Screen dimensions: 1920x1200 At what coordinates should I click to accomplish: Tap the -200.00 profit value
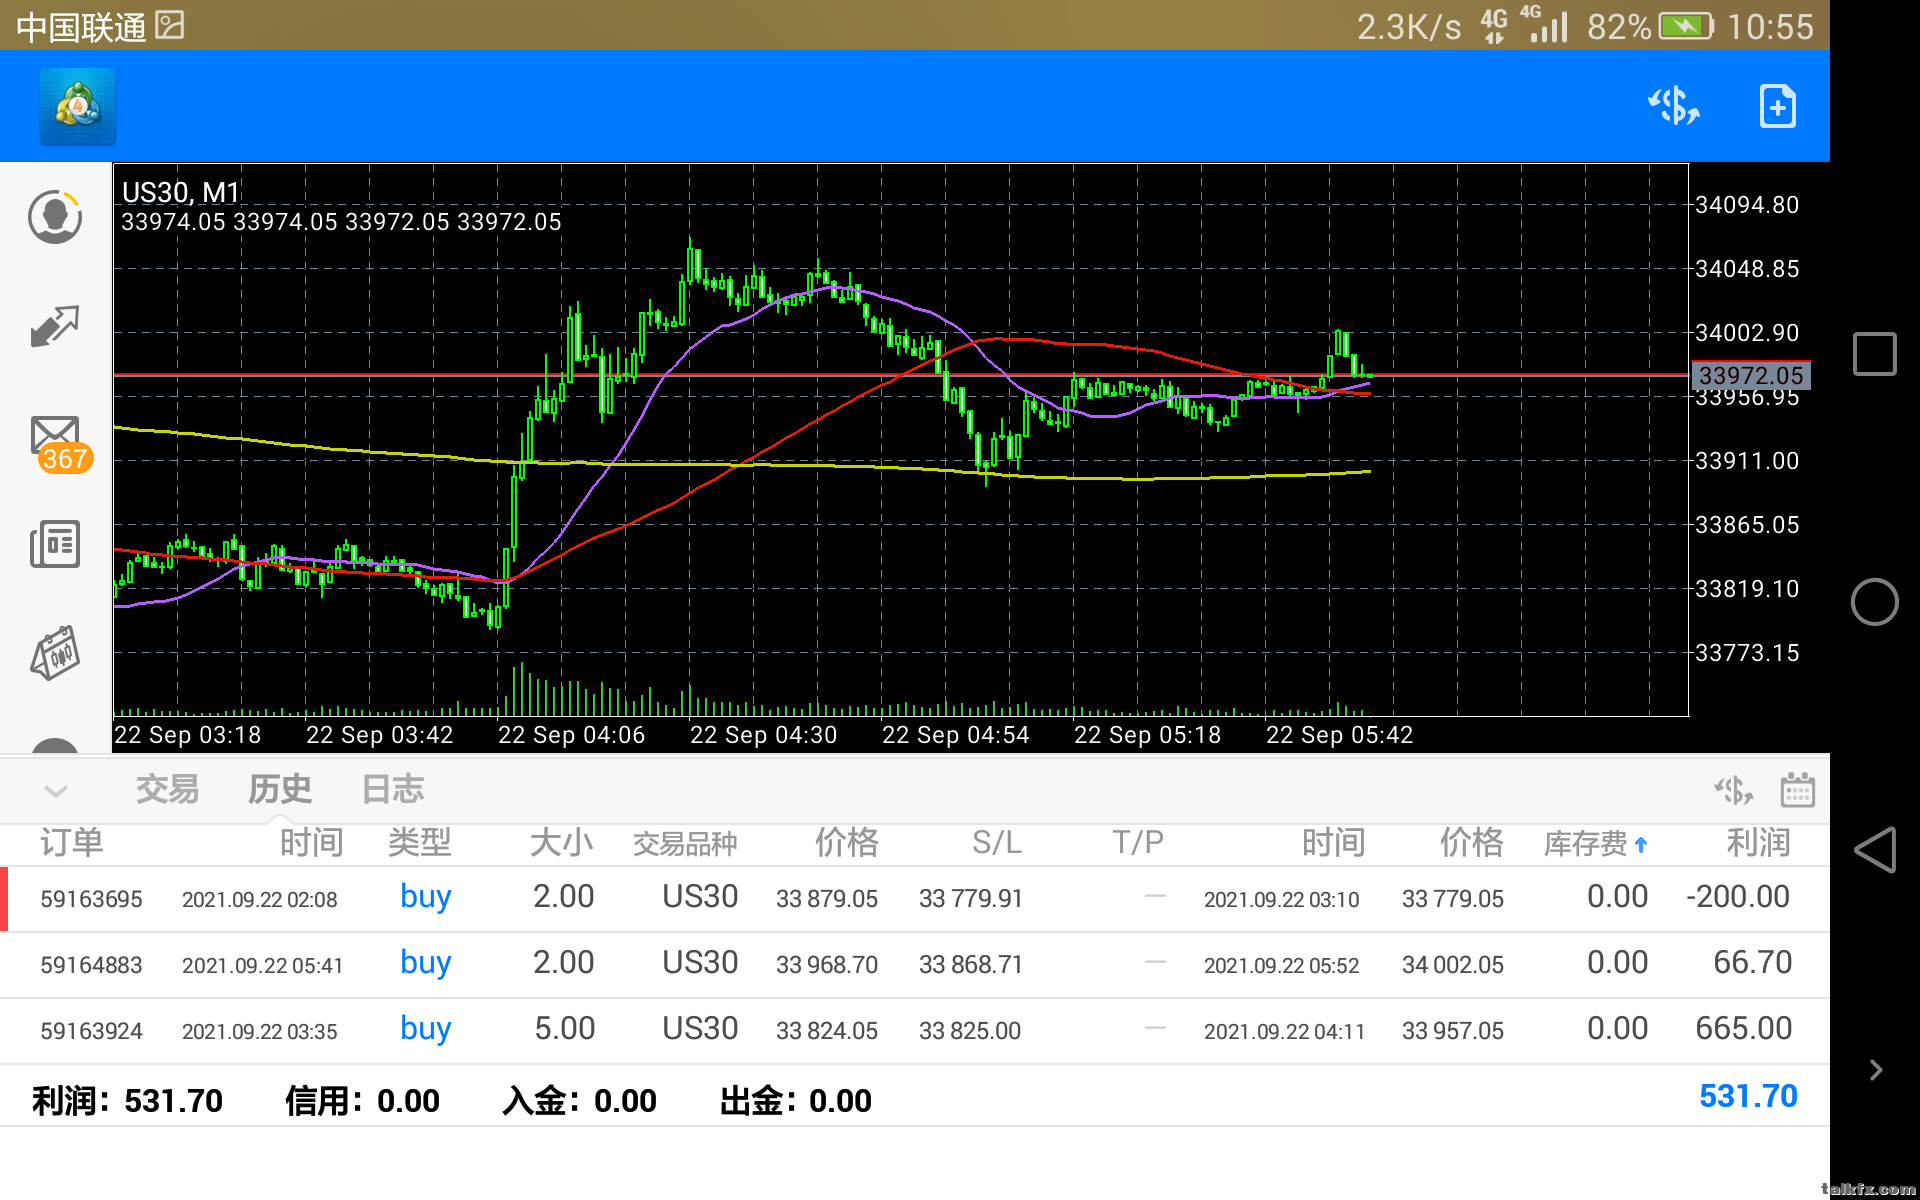tap(1738, 897)
